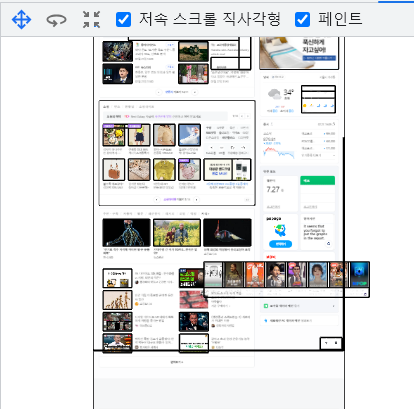This screenshot has height=409, width=414.
Task: Click the small layer box at bottom-right corner
Action: click(x=331, y=343)
